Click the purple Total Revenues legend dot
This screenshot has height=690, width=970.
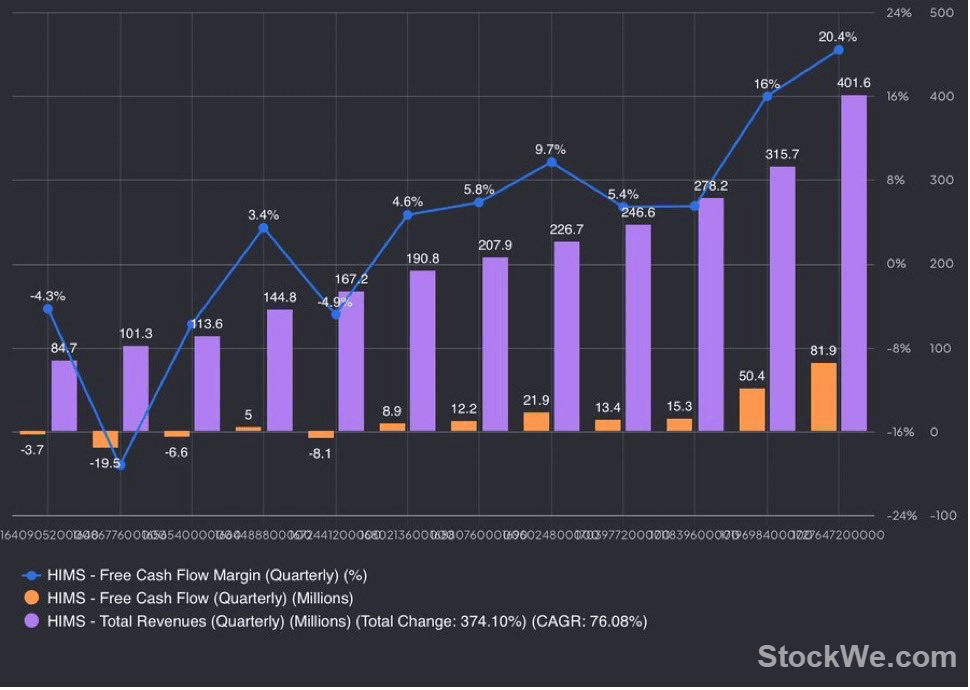[32, 621]
